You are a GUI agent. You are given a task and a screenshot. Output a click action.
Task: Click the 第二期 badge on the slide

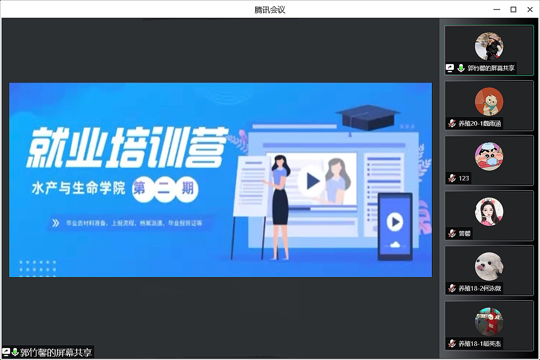165,189
